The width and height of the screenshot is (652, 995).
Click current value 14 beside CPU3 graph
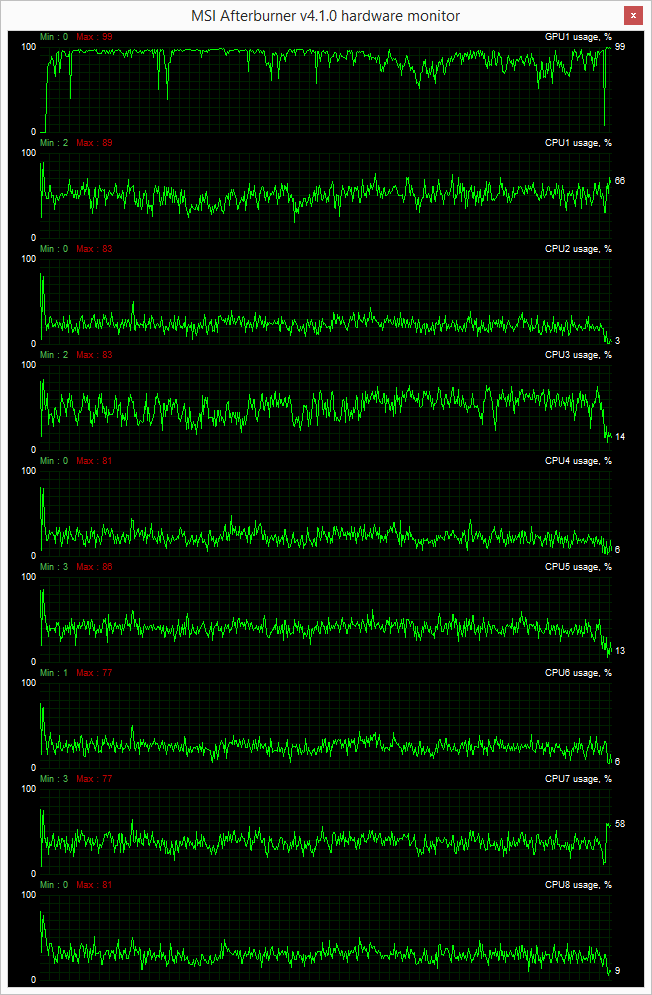(620, 437)
